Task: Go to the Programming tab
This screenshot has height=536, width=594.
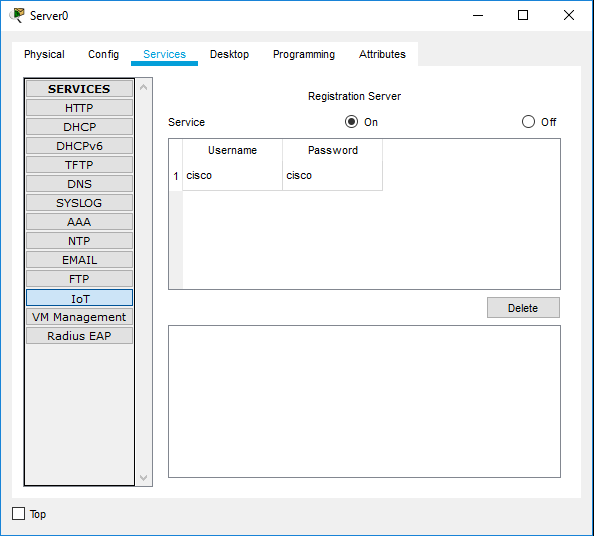Action: click(x=304, y=54)
